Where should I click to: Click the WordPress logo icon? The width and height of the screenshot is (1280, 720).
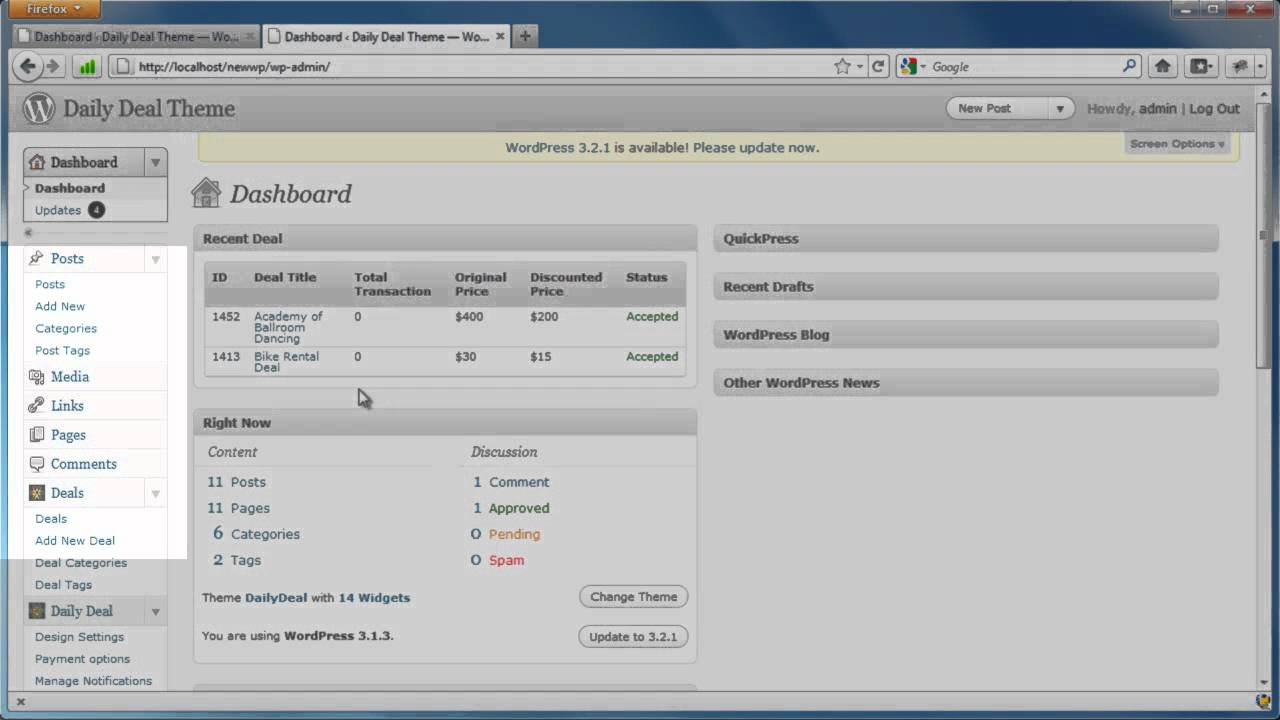tap(39, 108)
